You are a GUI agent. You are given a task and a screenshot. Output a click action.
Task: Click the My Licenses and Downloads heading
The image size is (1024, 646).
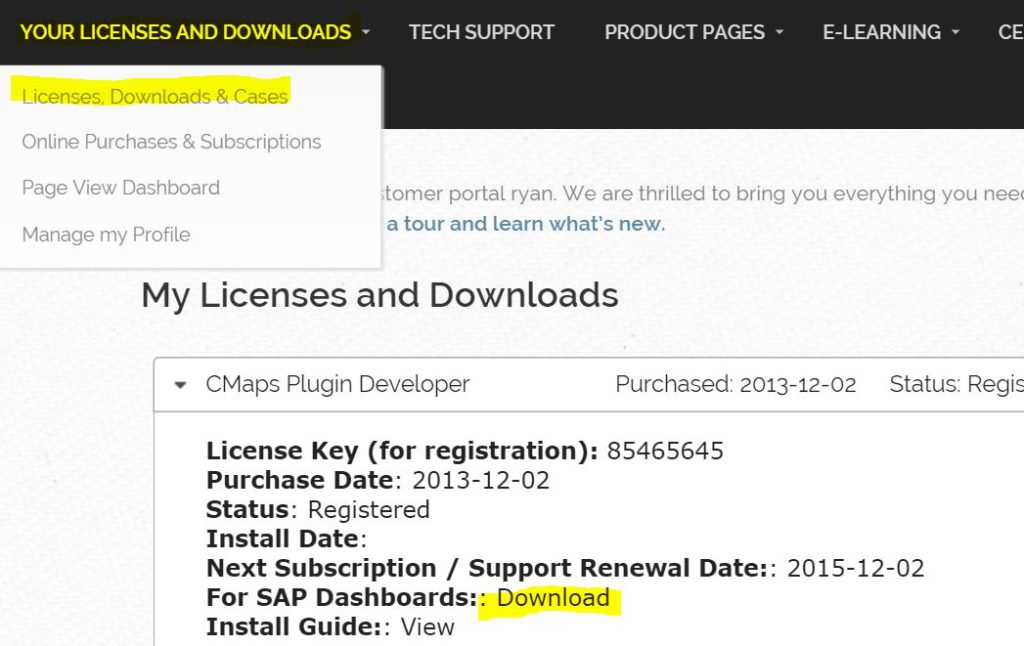pyautogui.click(x=379, y=295)
